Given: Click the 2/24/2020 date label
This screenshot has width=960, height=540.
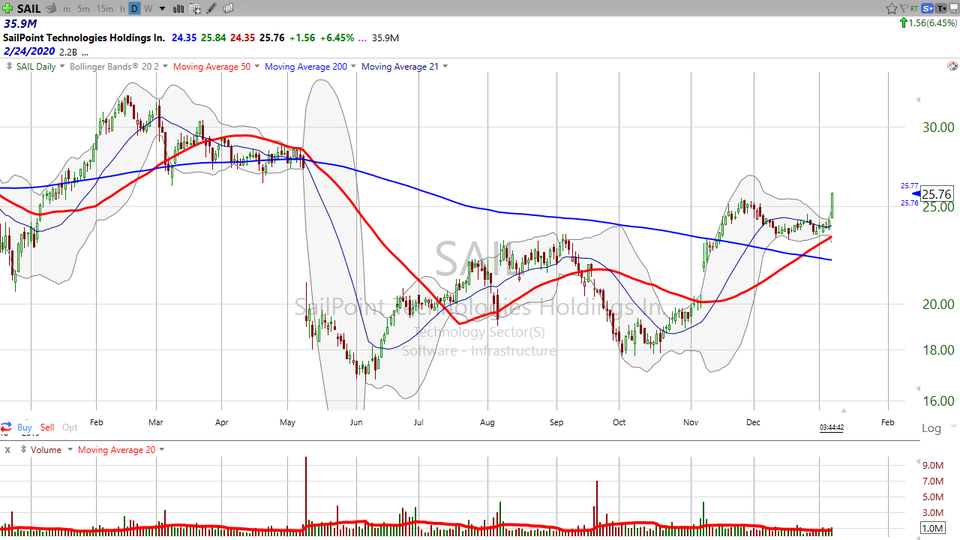Looking at the screenshot, I should click(29, 51).
